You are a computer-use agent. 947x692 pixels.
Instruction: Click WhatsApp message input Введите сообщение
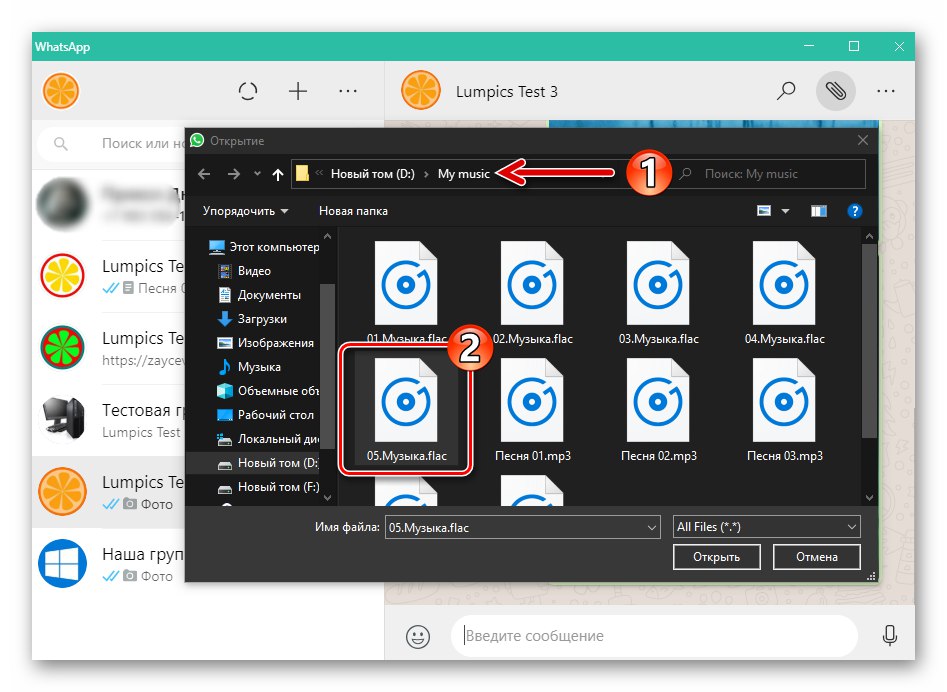[x=654, y=636]
